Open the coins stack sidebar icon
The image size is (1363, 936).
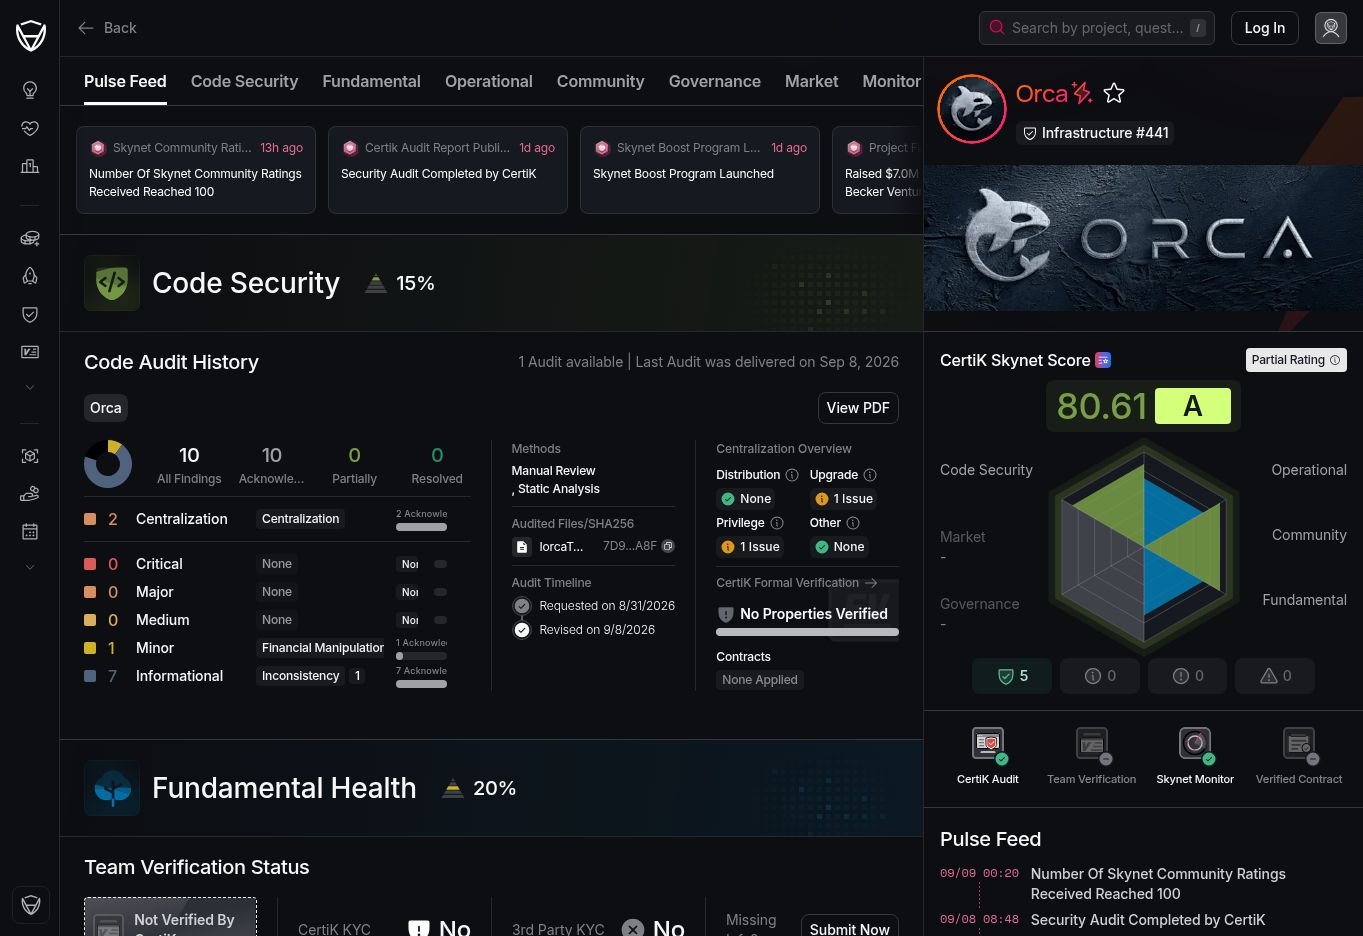coord(30,238)
